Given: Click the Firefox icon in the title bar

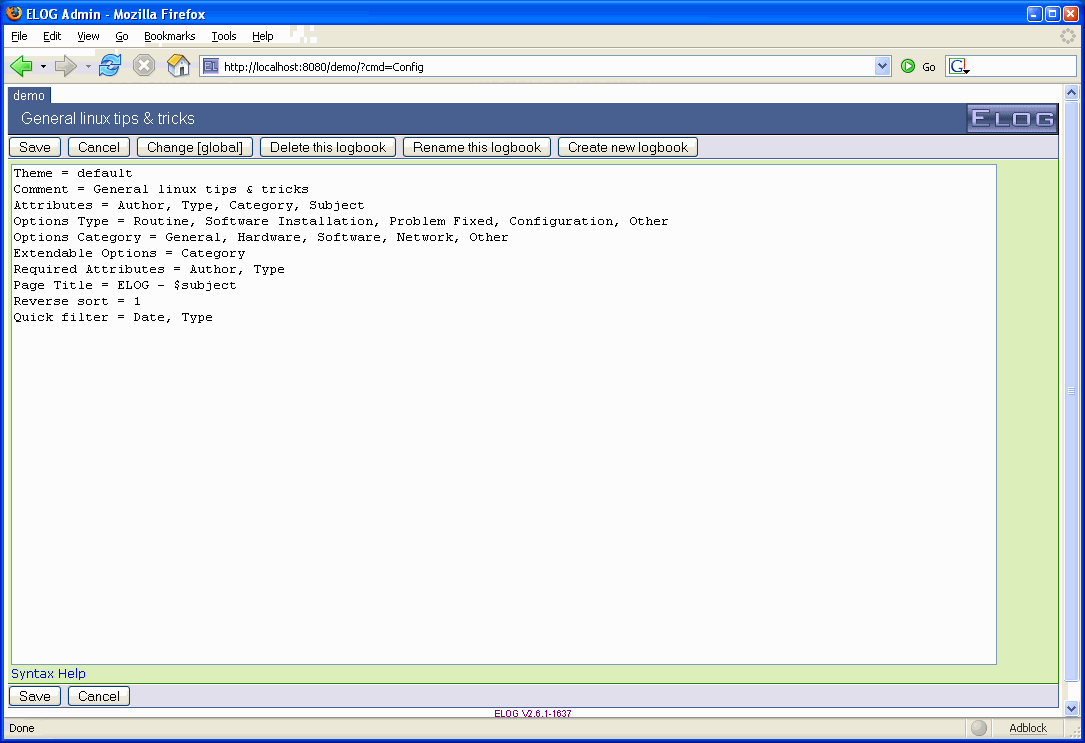Looking at the screenshot, I should (x=14, y=13).
